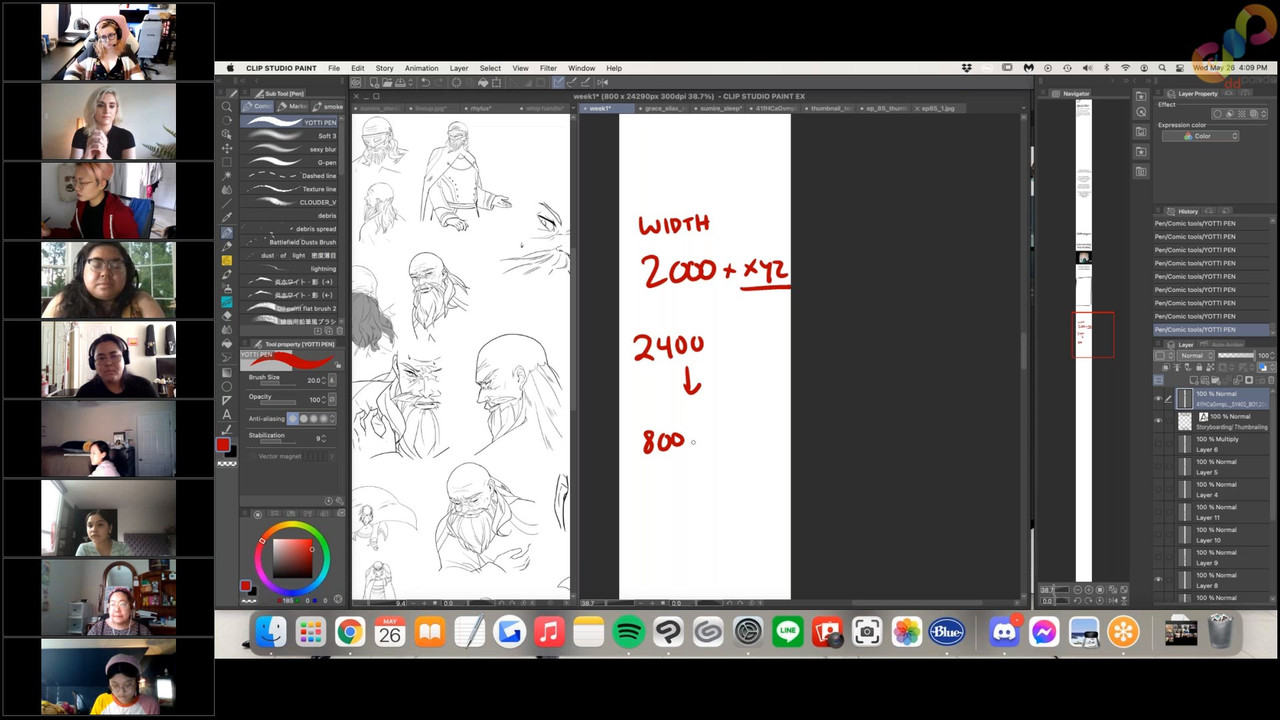Toggle Snap to ruler in command bar
This screenshot has width=1280, height=720.
[x=558, y=82]
